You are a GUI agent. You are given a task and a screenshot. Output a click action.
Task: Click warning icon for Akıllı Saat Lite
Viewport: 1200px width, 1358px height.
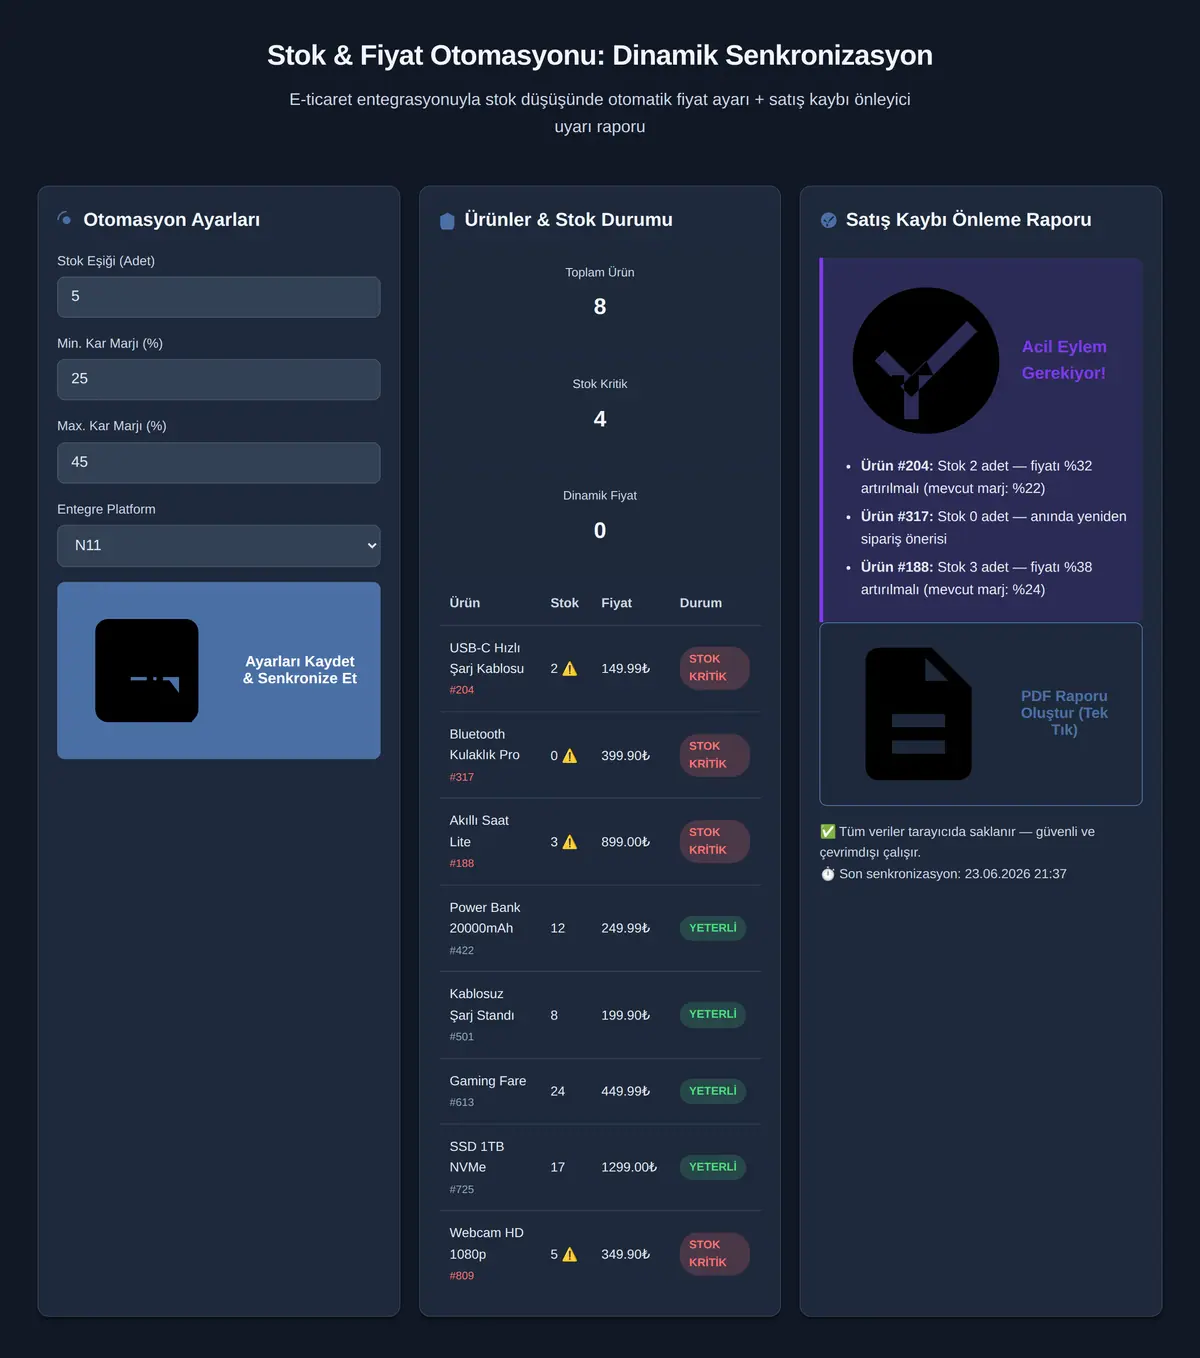pyautogui.click(x=570, y=842)
